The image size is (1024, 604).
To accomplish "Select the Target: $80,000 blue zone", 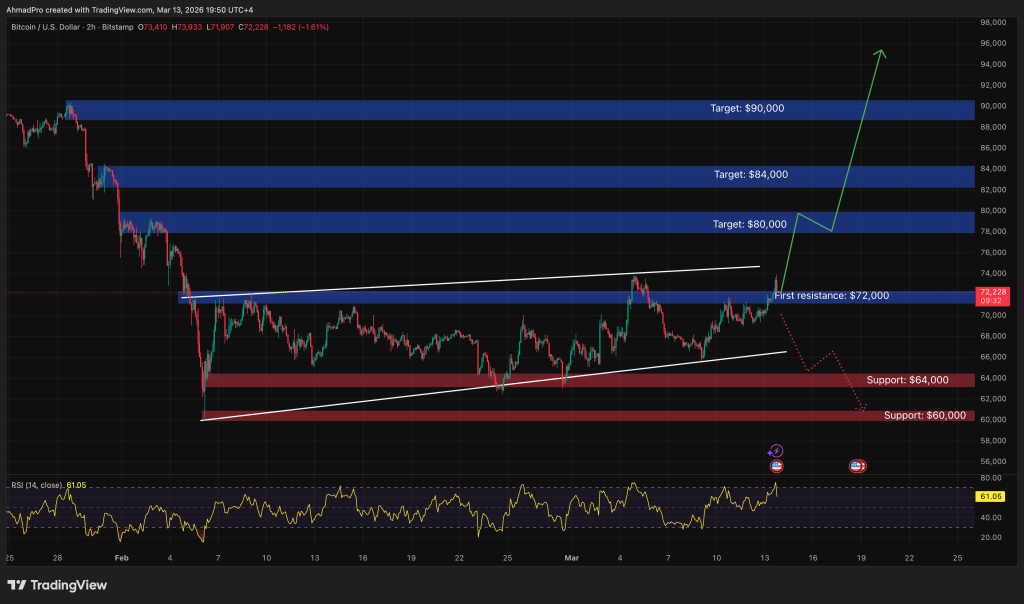I will pyautogui.click(x=522, y=222).
